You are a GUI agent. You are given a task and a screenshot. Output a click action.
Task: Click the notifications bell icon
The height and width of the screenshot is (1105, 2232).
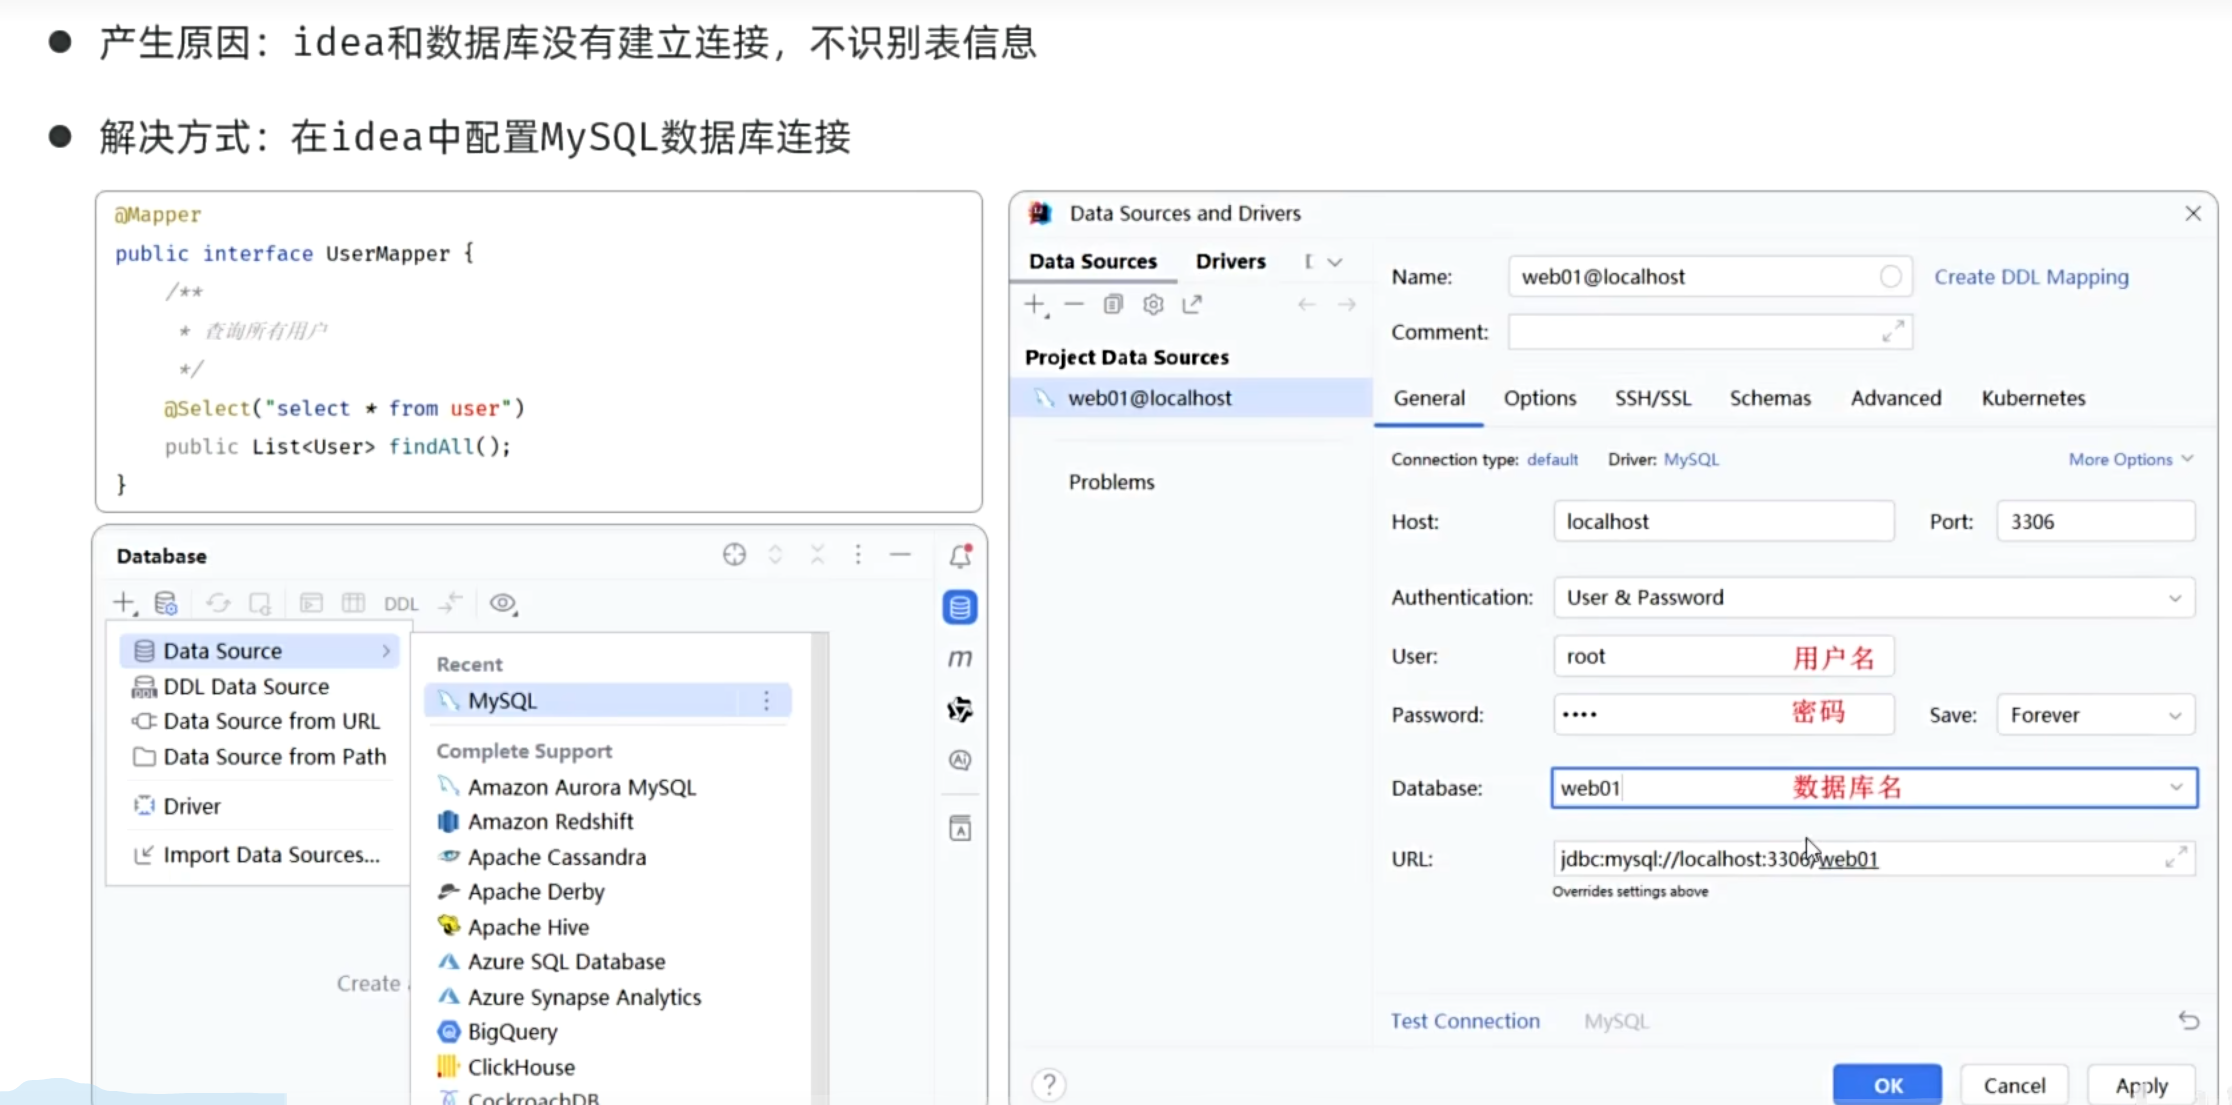point(960,556)
